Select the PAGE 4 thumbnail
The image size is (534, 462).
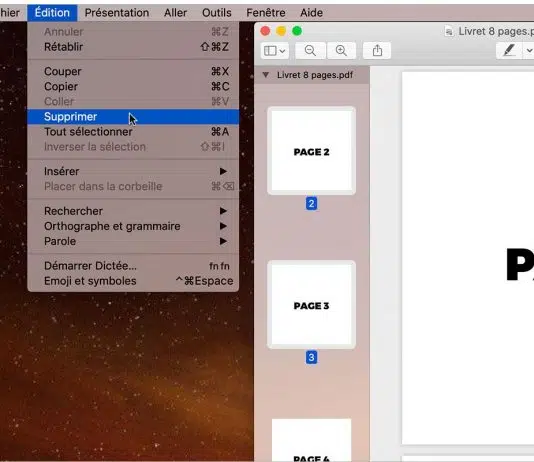(x=311, y=440)
